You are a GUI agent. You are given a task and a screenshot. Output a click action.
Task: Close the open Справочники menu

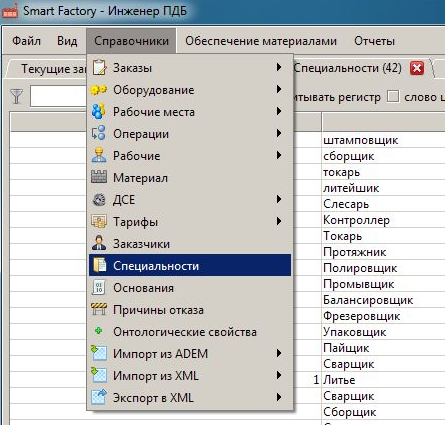coord(131,41)
